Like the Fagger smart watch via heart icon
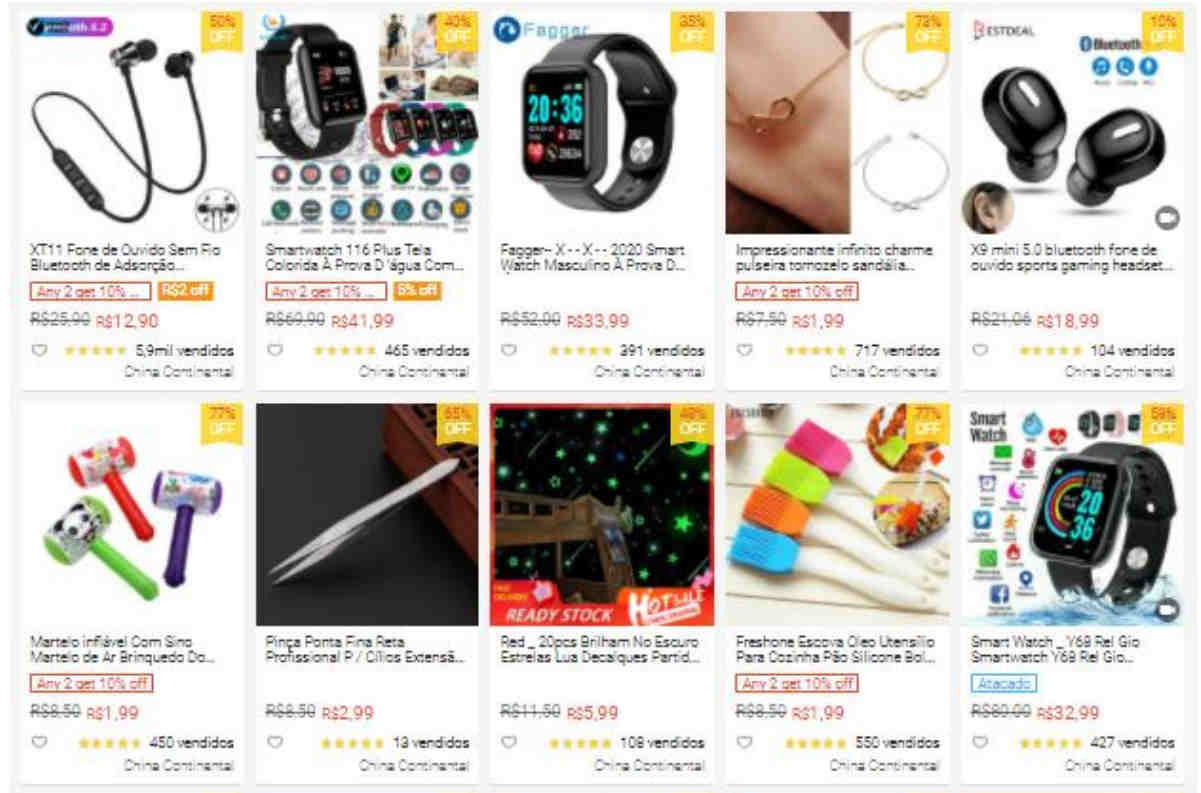This screenshot has width=1201, height=793. tap(510, 351)
